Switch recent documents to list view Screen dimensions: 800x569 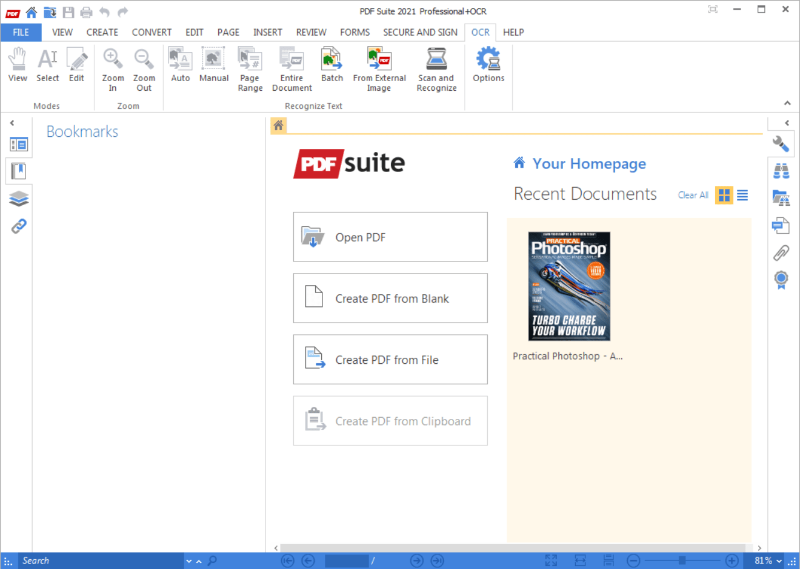742,195
